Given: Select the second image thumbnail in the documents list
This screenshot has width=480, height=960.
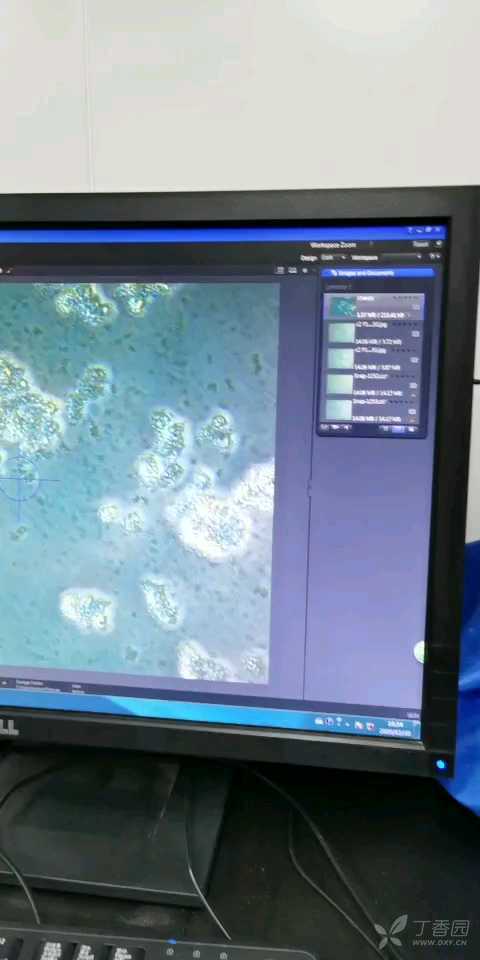Looking at the screenshot, I should click(342, 332).
